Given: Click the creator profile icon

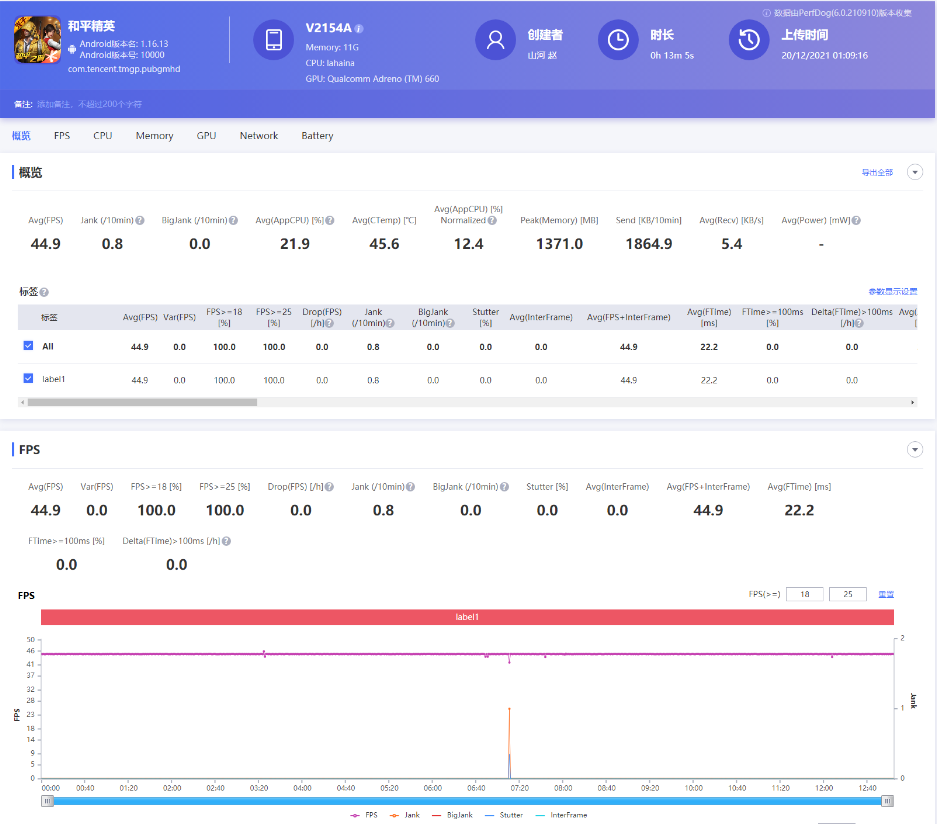Looking at the screenshot, I should (x=494, y=40).
